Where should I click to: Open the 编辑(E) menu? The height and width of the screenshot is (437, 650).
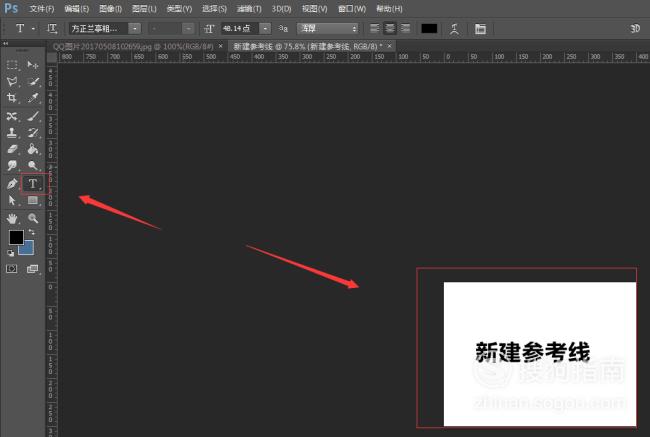pyautogui.click(x=77, y=9)
